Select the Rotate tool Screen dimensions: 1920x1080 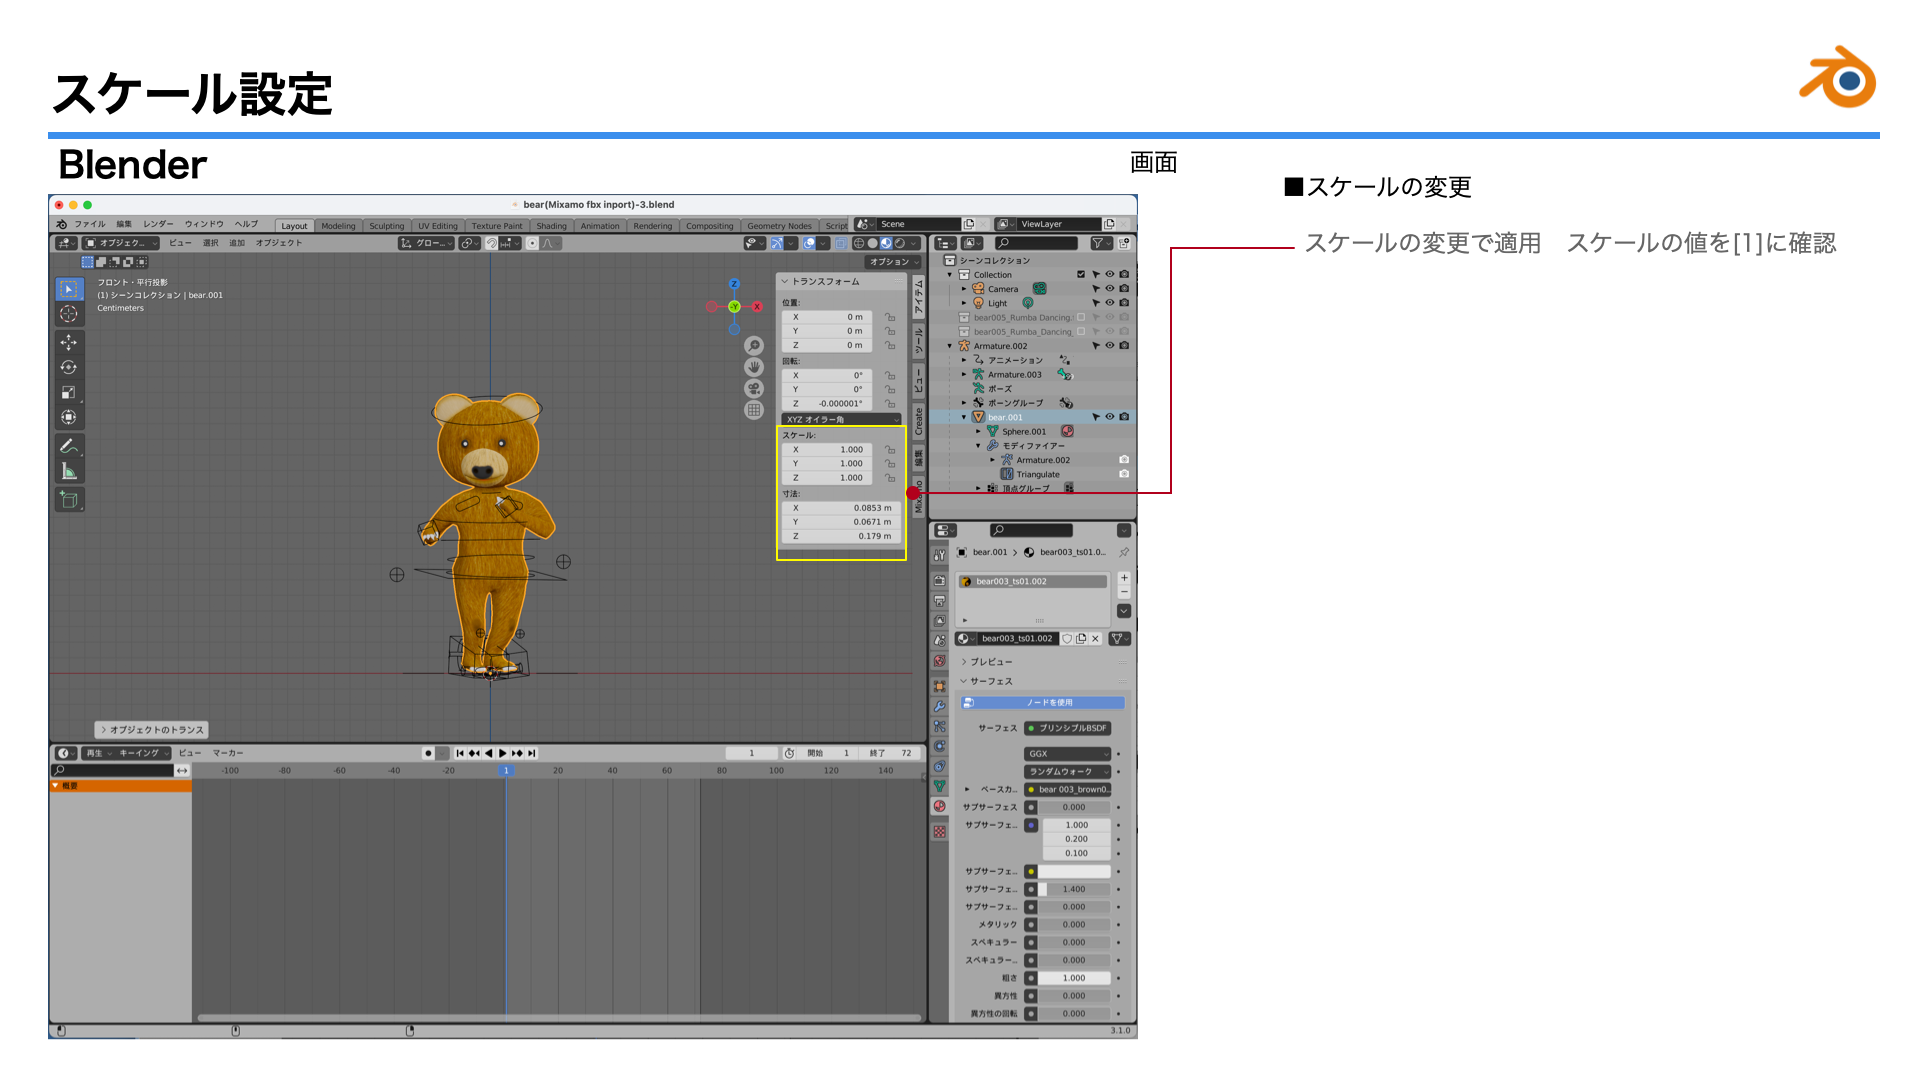point(68,368)
